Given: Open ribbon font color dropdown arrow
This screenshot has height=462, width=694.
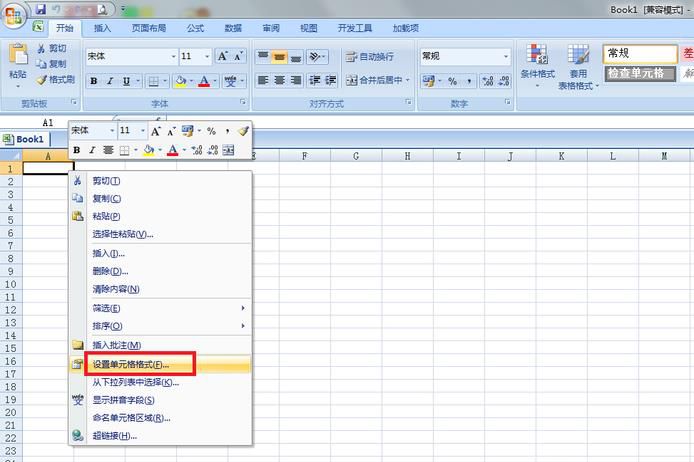Looking at the screenshot, I should click(215, 81).
